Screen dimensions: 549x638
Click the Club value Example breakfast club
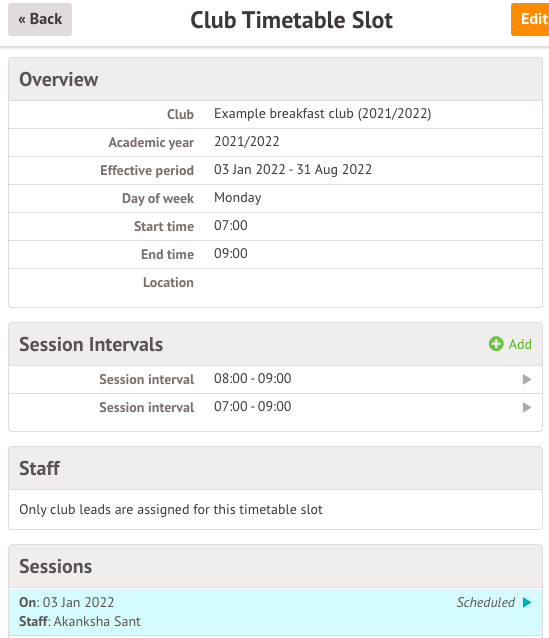[x=322, y=114]
